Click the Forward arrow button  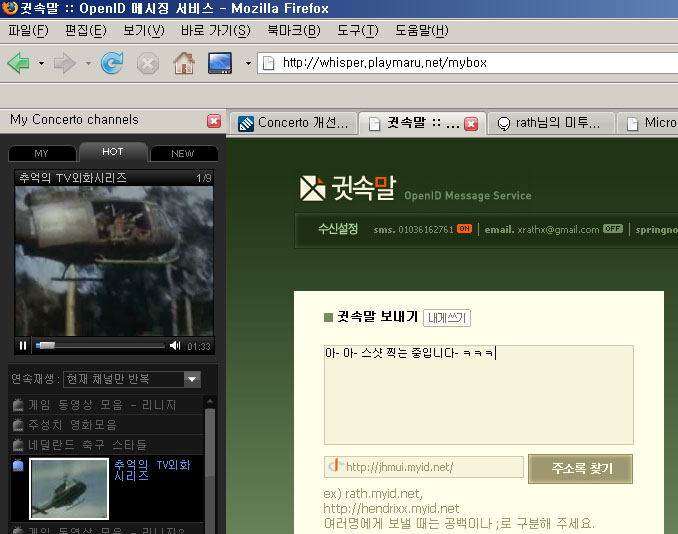point(64,63)
